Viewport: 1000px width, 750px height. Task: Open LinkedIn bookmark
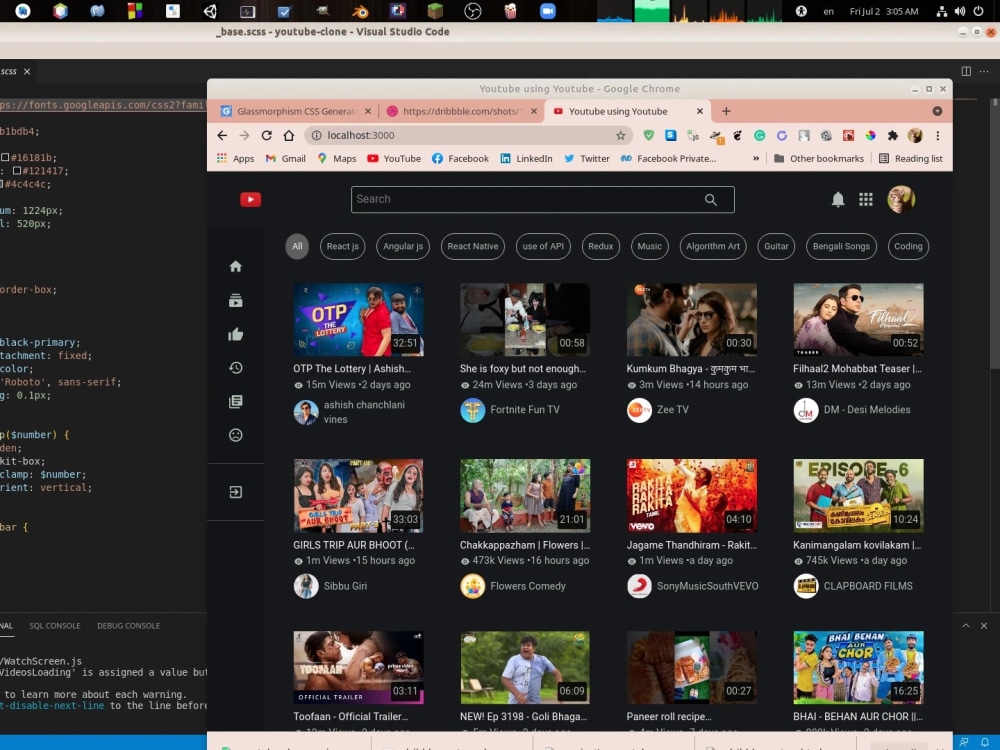pos(526,158)
